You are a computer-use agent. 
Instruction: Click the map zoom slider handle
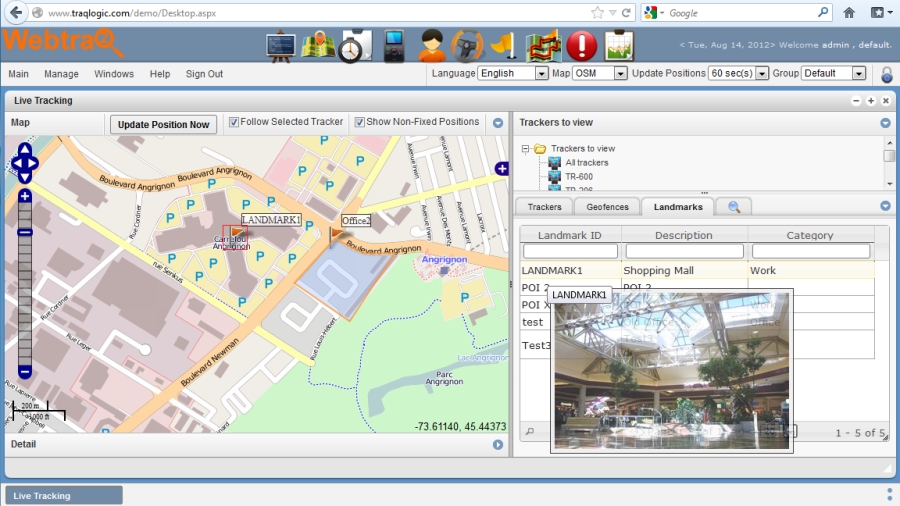25,232
